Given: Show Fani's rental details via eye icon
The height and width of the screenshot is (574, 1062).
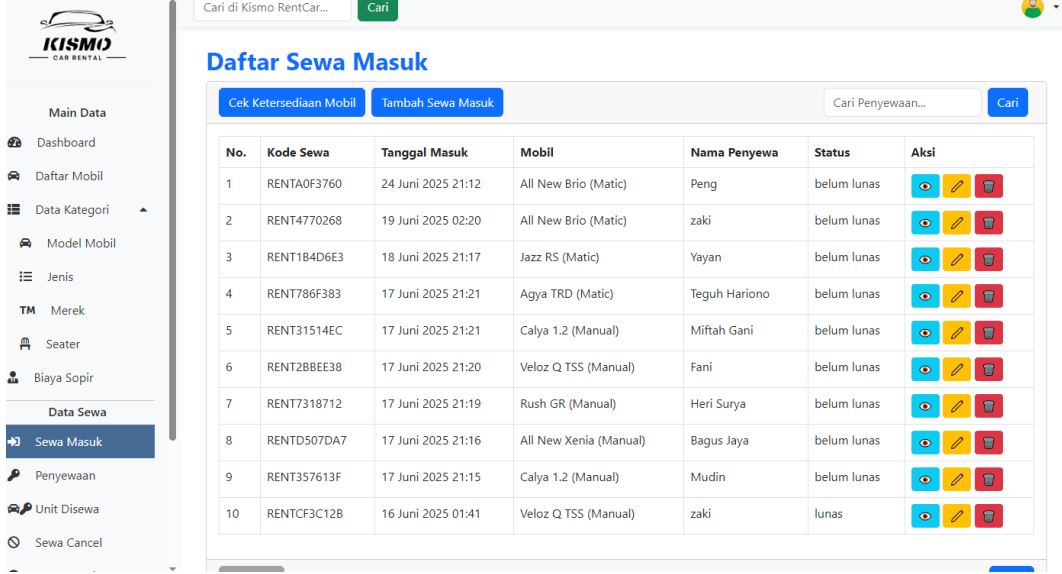Looking at the screenshot, I should [925, 369].
